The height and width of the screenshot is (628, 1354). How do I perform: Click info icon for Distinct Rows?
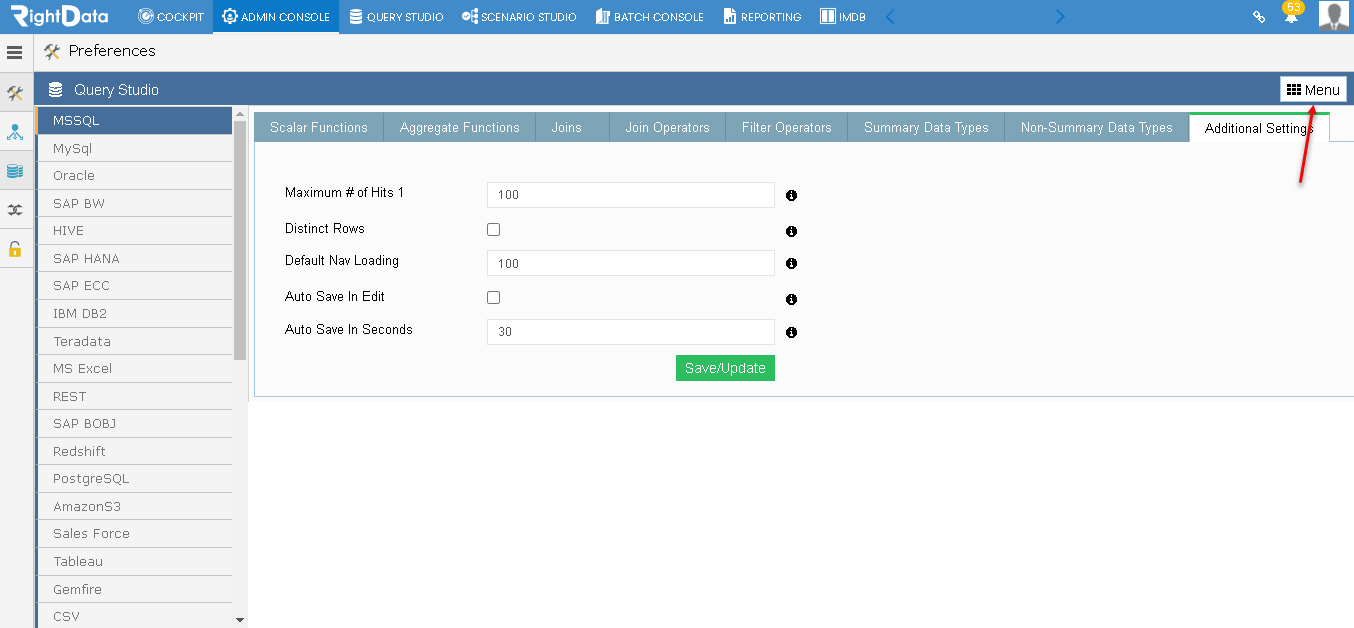point(791,231)
